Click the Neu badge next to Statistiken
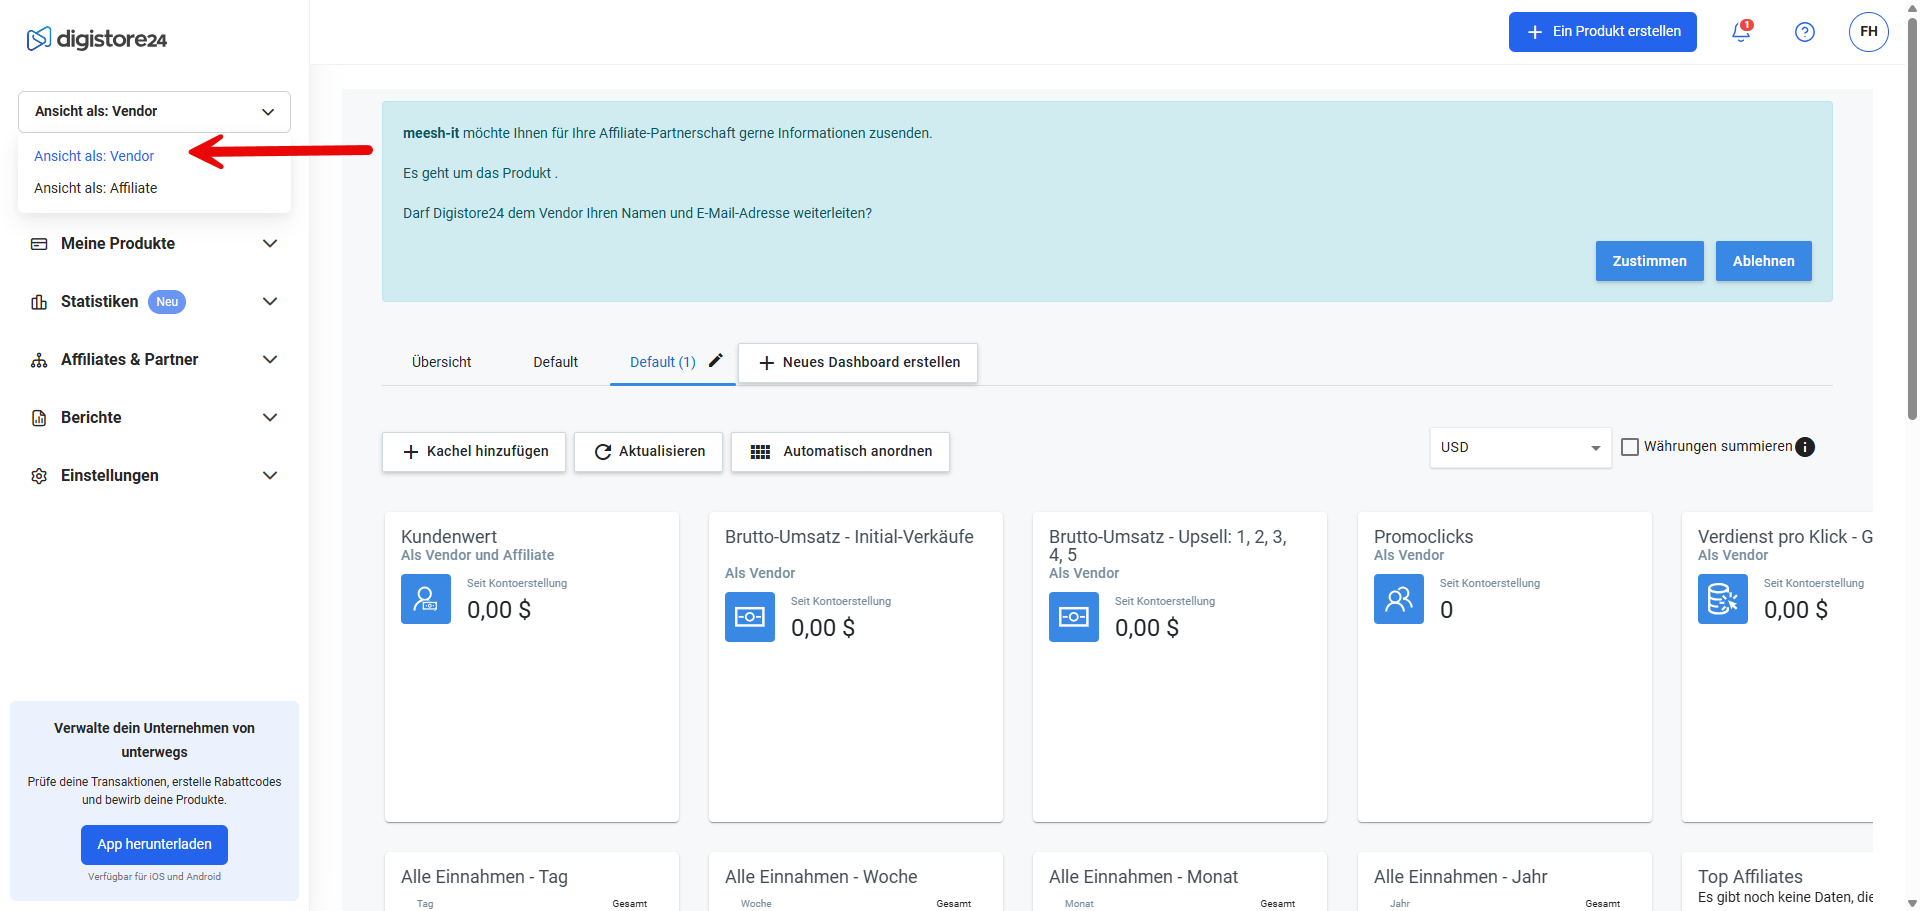This screenshot has width=1920, height=911. (x=167, y=302)
